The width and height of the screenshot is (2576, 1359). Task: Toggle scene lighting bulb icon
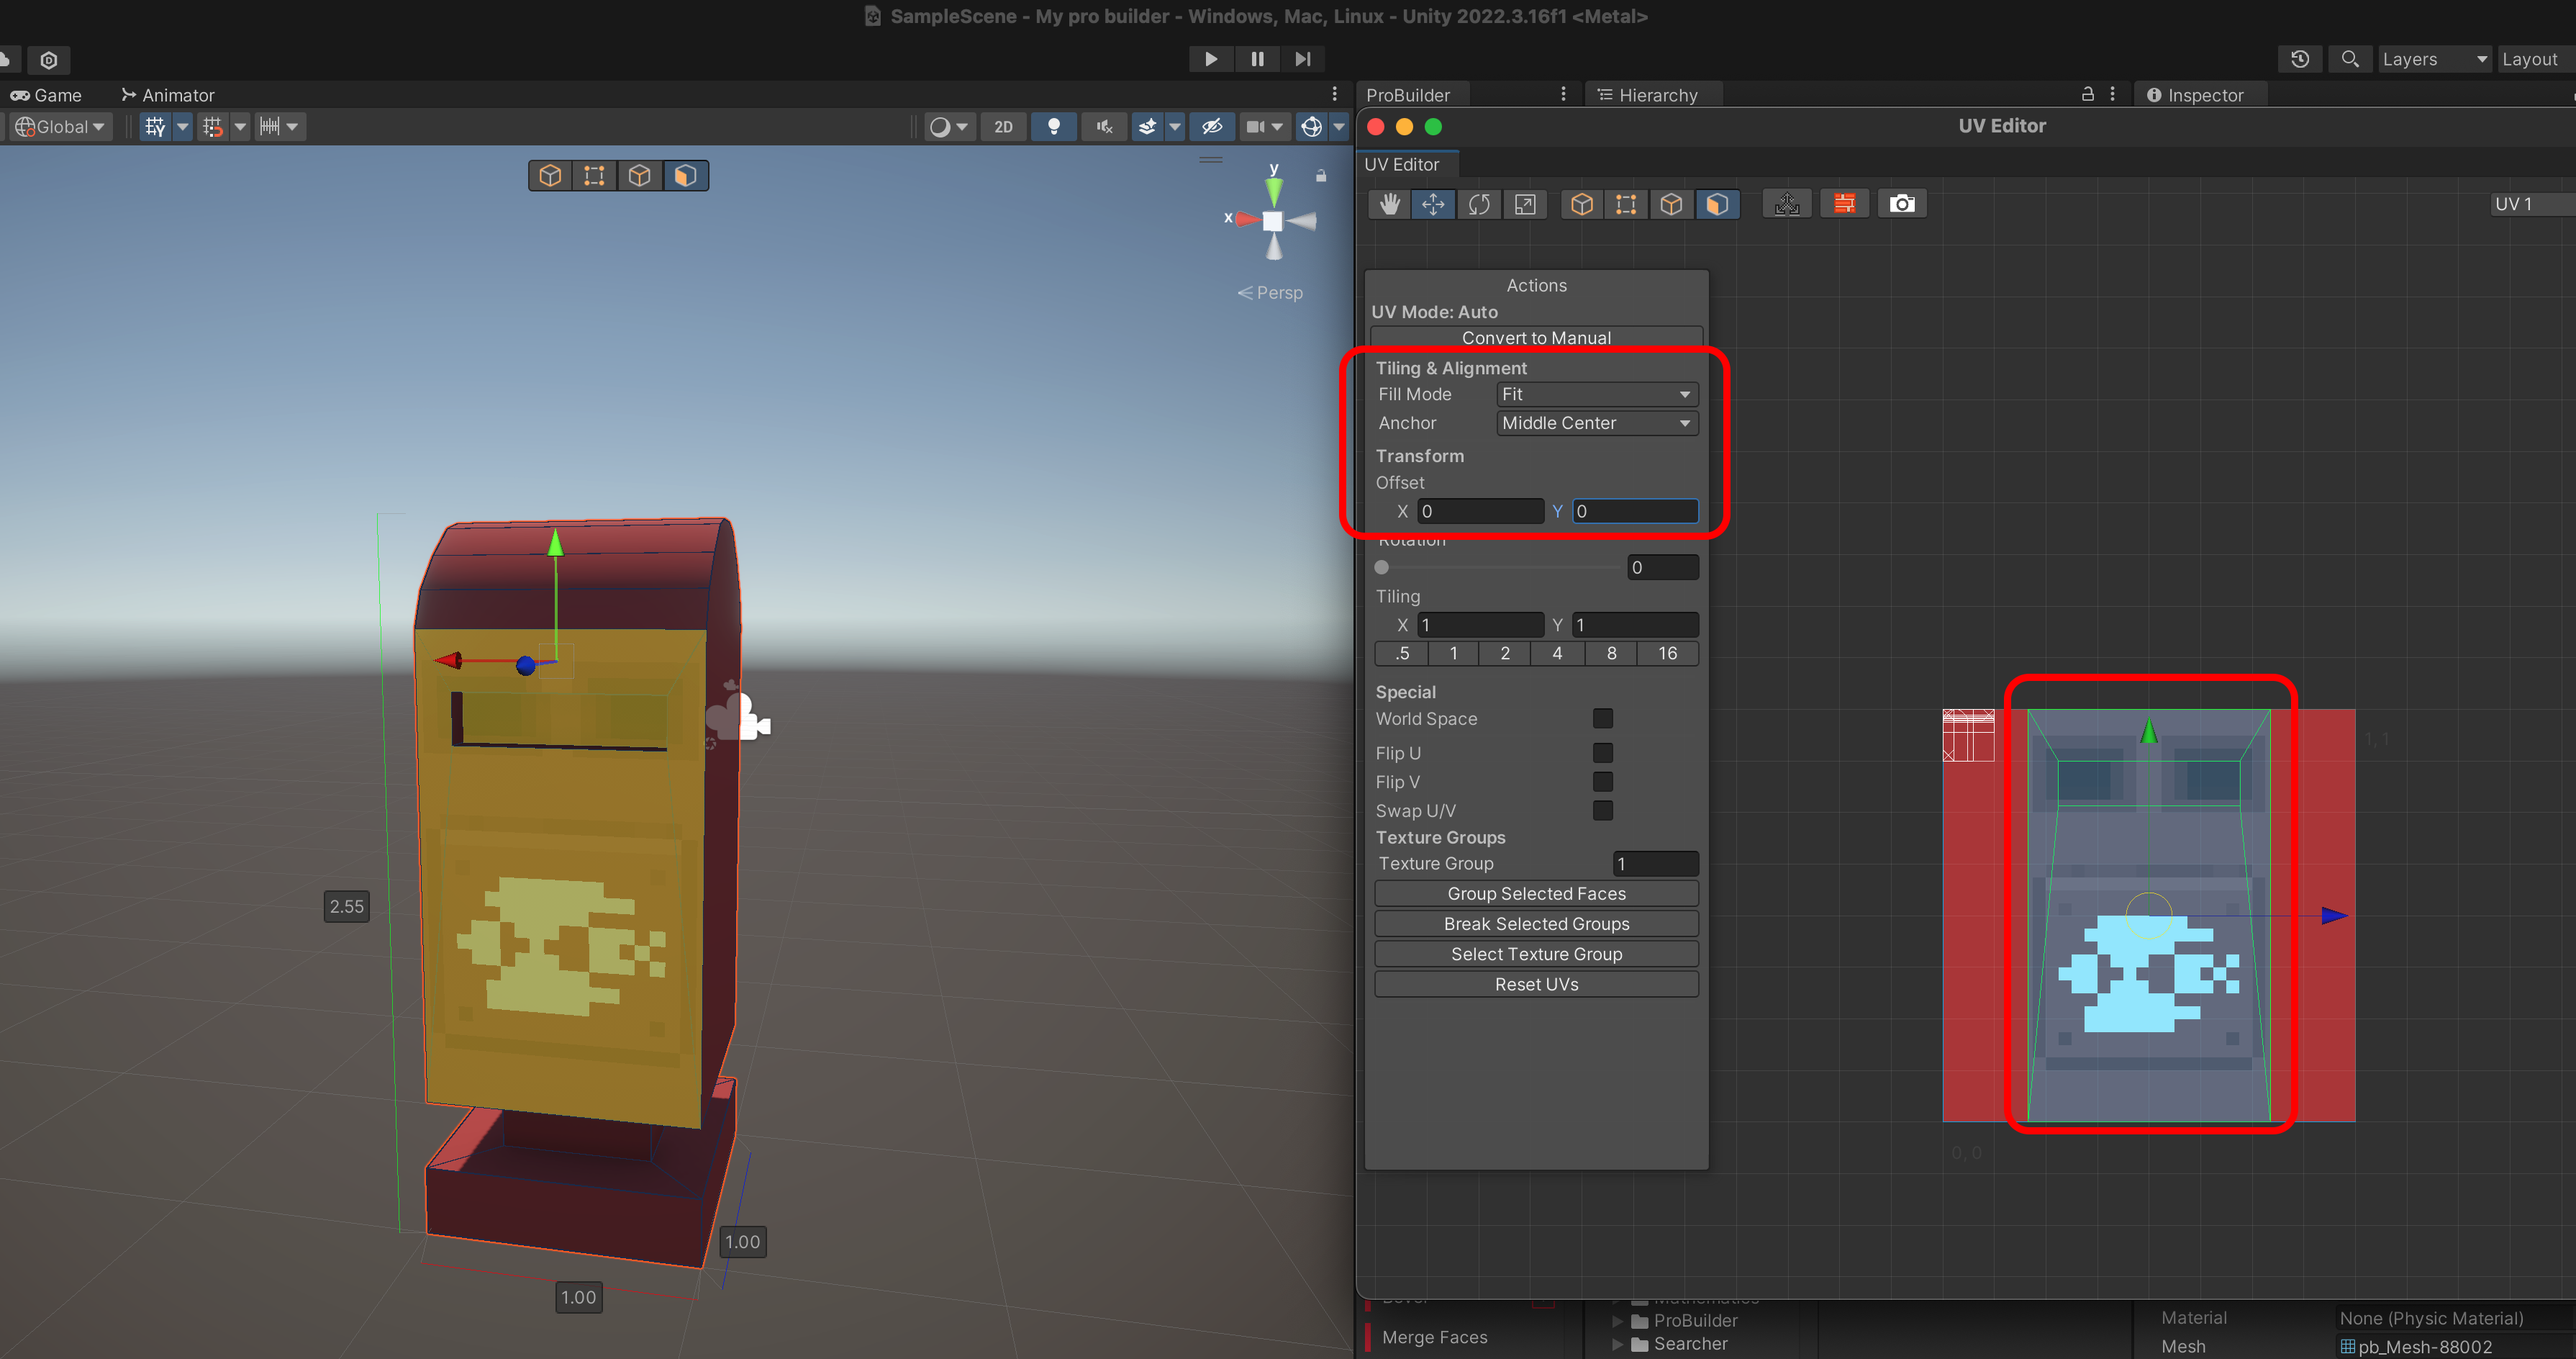point(1053,127)
